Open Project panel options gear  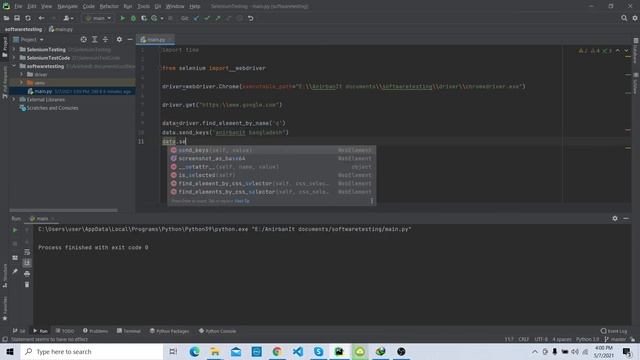pos(119,39)
